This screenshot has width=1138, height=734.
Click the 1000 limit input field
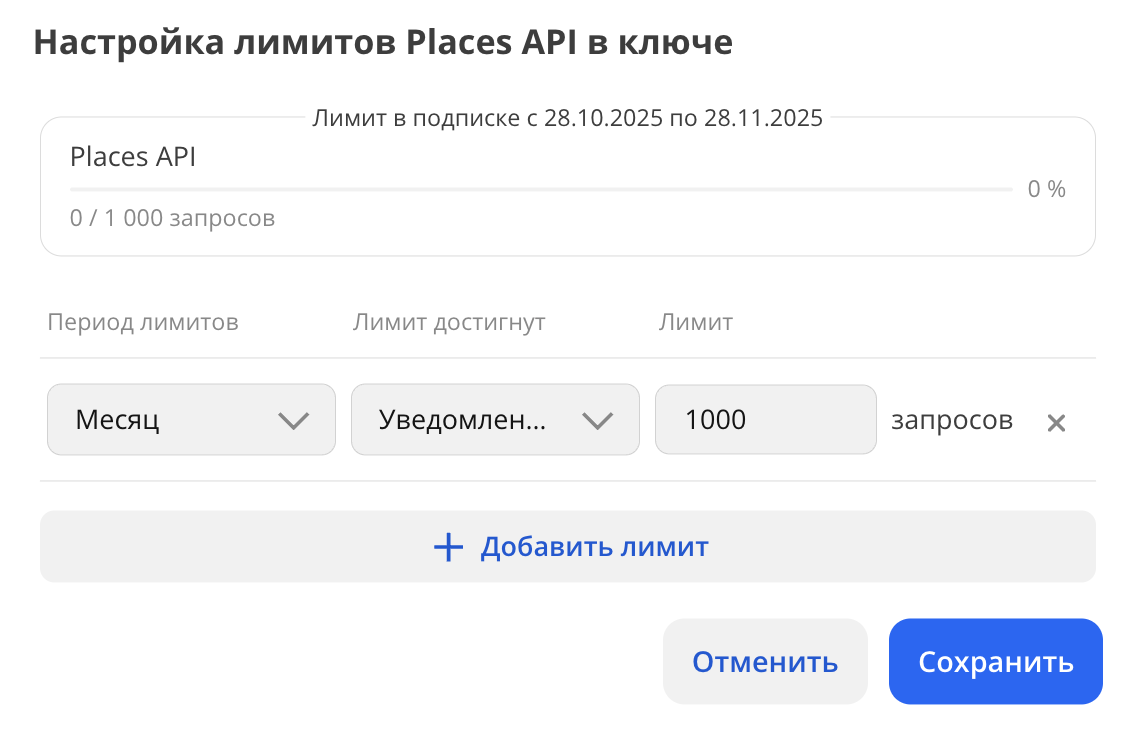765,419
